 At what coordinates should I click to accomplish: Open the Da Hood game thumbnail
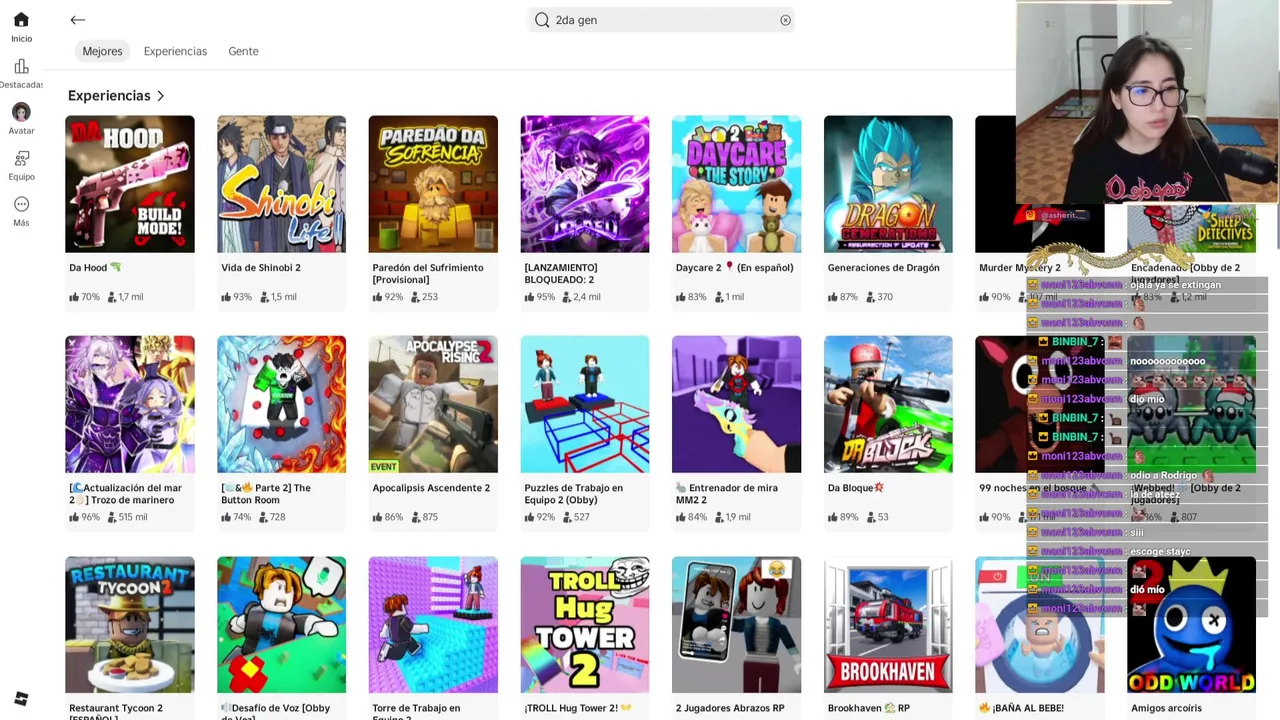point(130,184)
